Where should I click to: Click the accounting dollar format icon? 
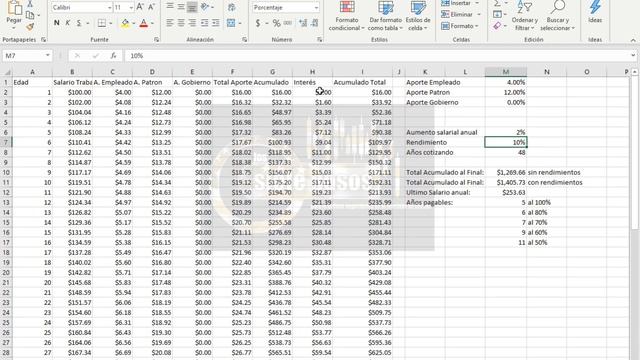[258, 23]
